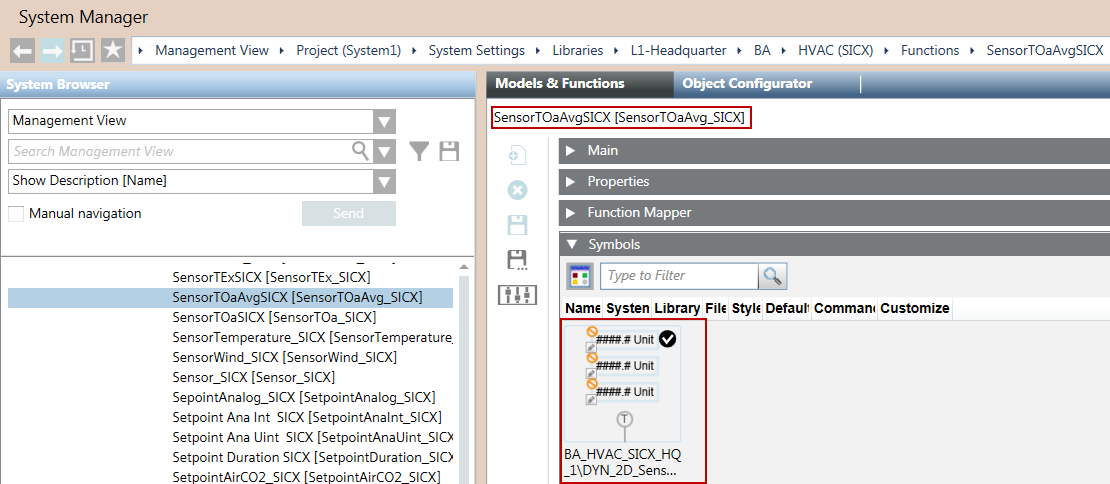
Task: Open the navigation history icon
Action: (82, 50)
